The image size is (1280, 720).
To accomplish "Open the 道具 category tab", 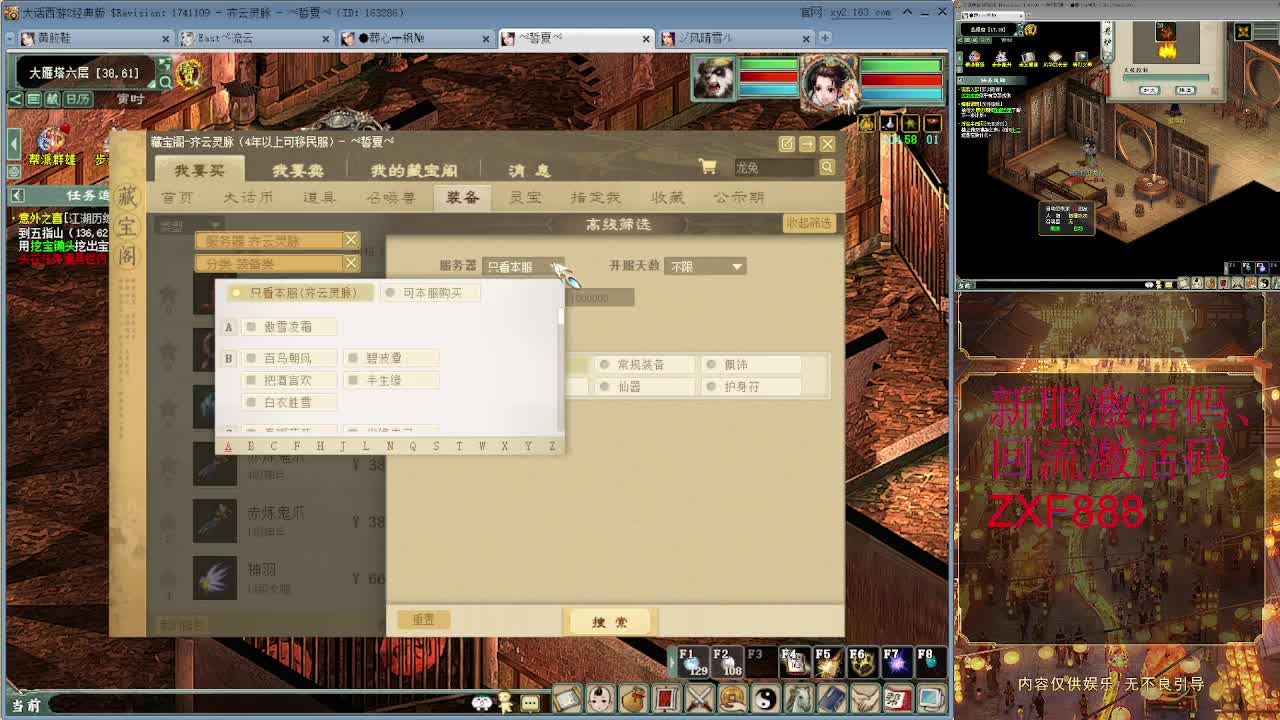I will coord(319,198).
